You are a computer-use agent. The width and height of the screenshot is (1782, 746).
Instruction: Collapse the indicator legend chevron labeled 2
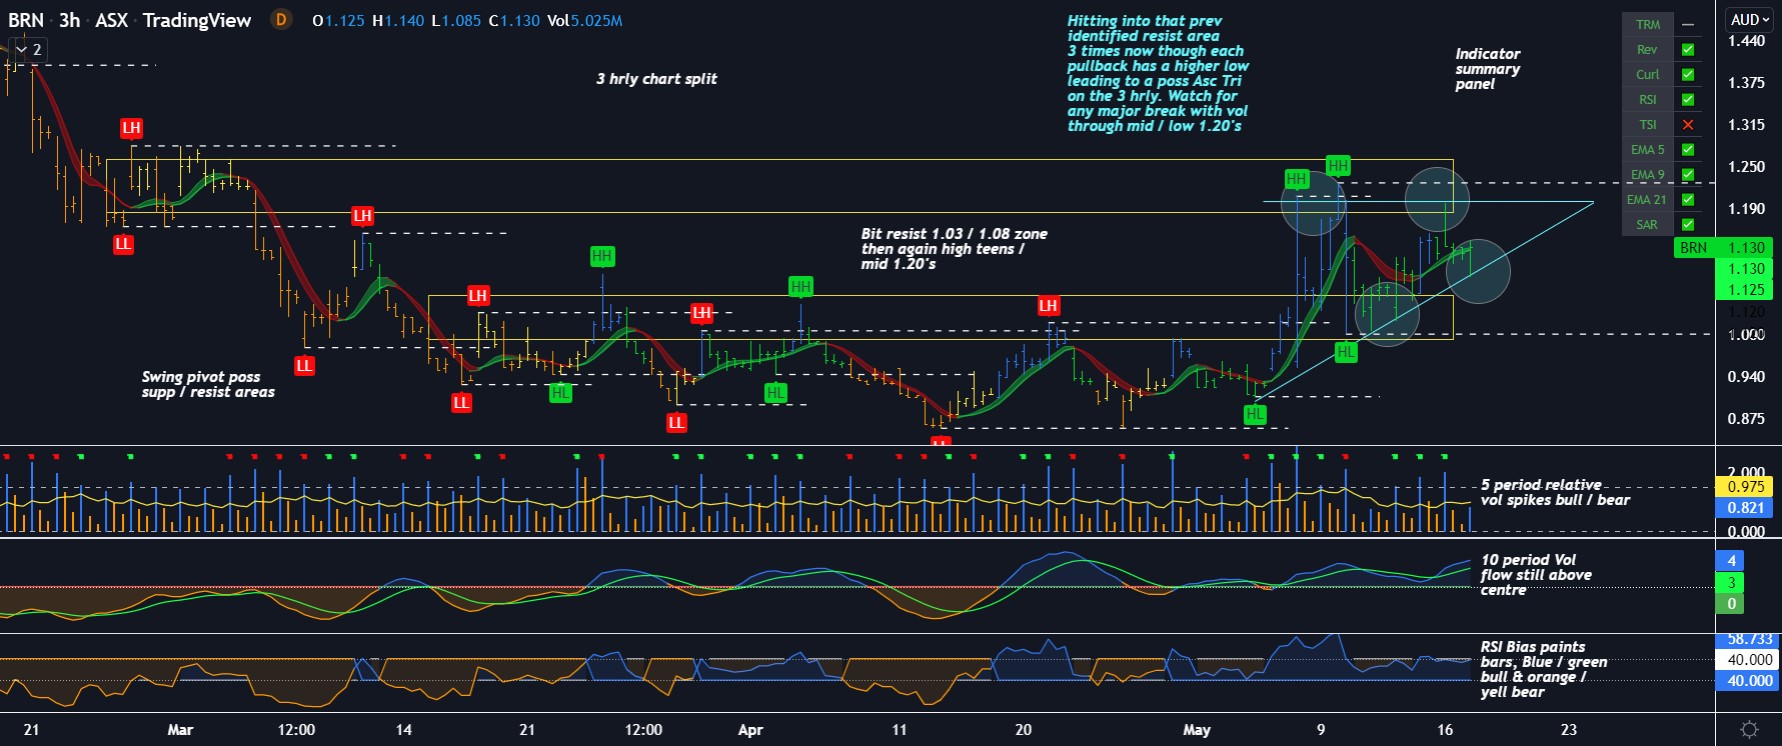27,49
